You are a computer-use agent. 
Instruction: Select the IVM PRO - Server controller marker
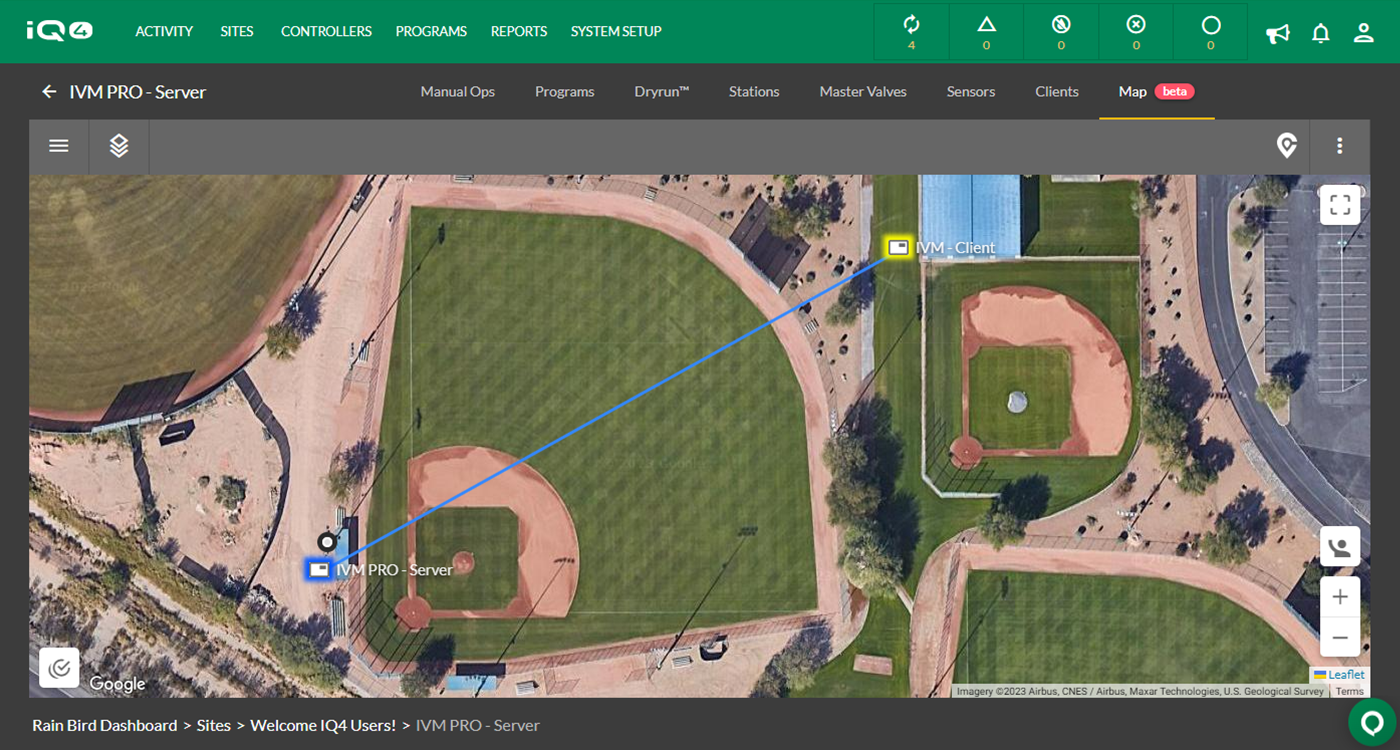pyautogui.click(x=319, y=569)
